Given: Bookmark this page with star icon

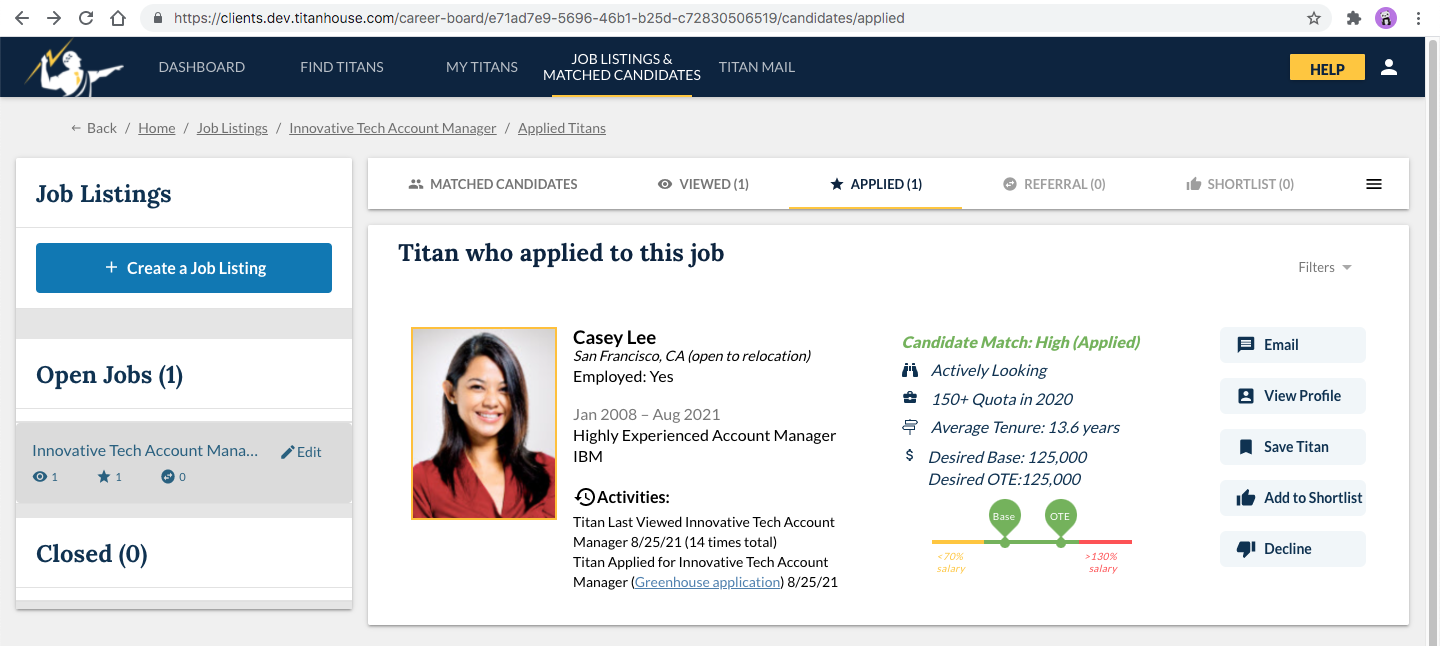Looking at the screenshot, I should [1314, 18].
